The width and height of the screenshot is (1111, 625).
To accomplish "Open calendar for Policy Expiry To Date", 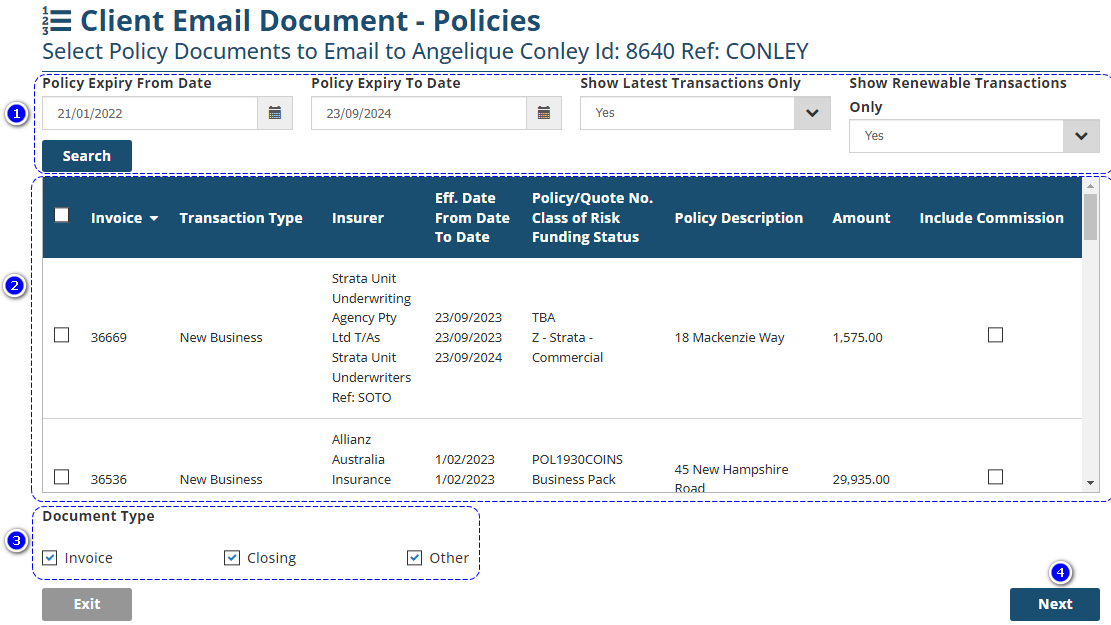I will tap(544, 113).
